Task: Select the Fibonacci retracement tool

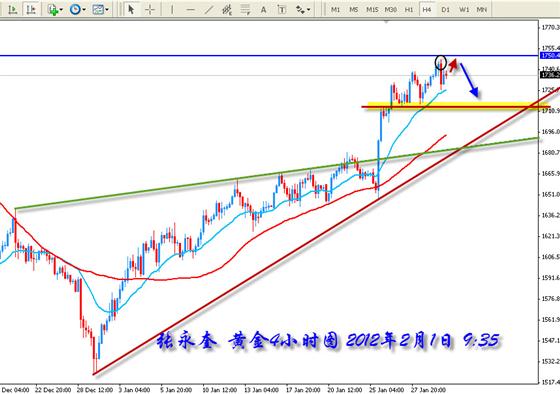Action: tap(245, 10)
